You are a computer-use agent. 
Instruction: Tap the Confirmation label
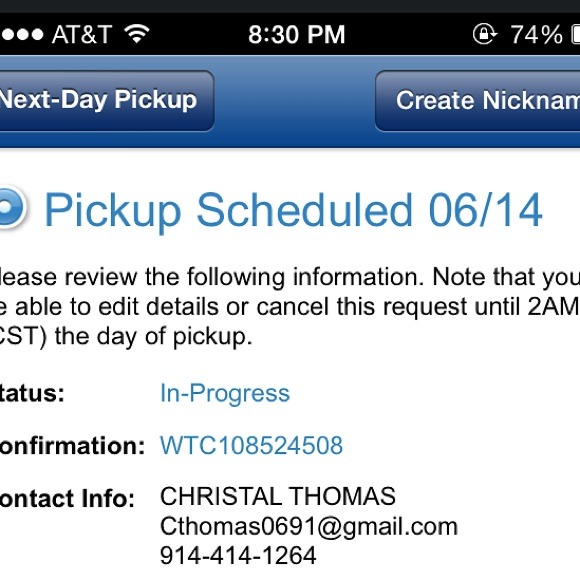[x=72, y=445]
